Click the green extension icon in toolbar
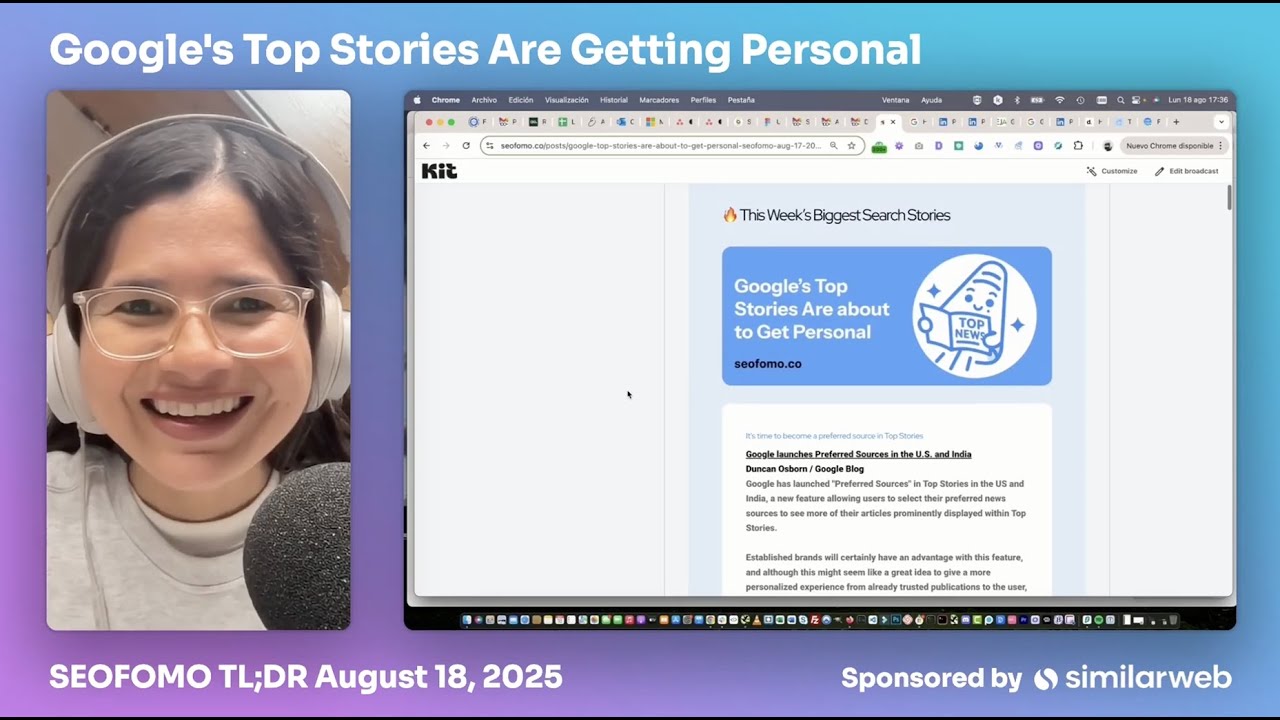The image size is (1280, 720). pos(879,146)
